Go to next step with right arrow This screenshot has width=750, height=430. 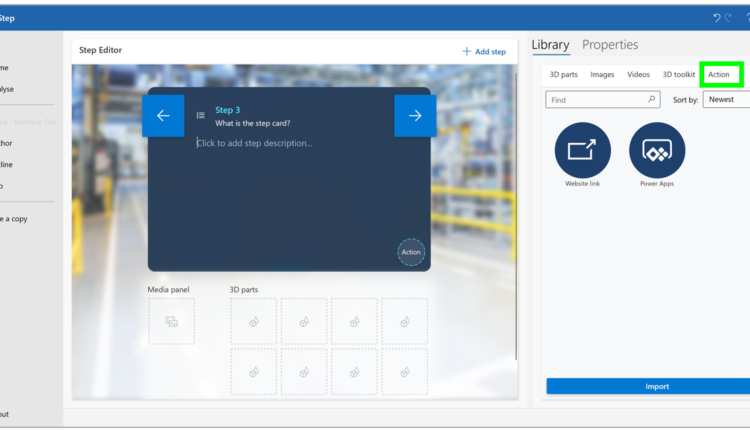tap(415, 116)
